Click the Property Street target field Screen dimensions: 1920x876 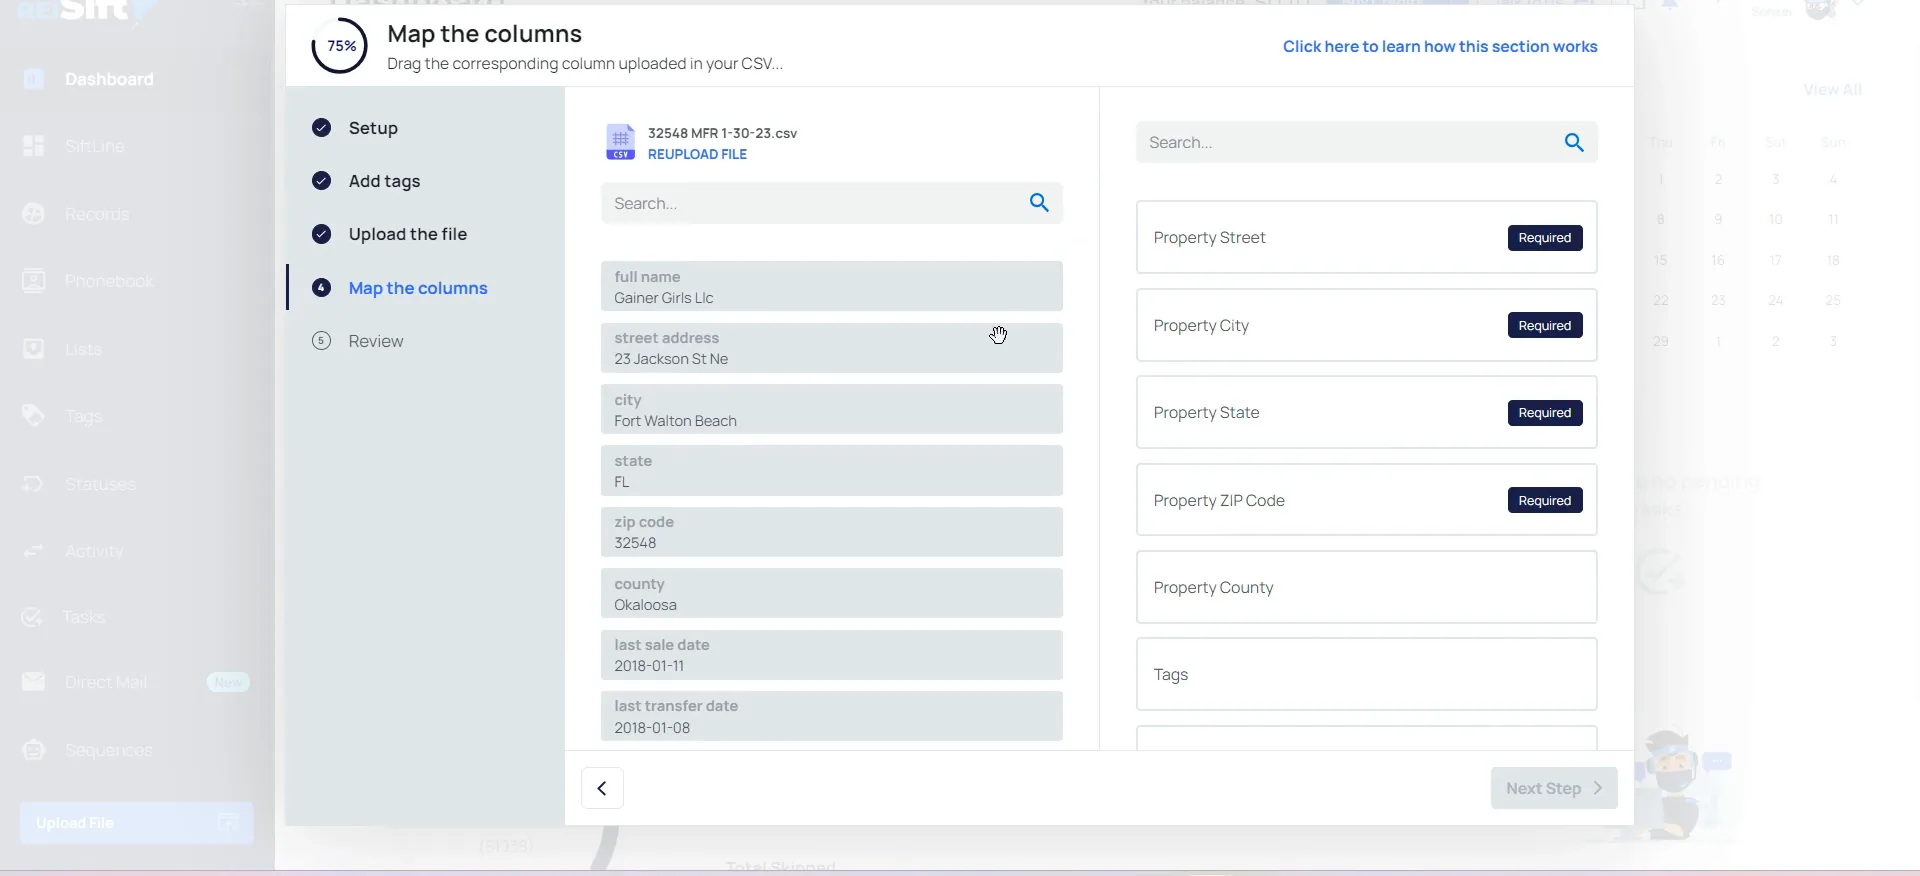[x=1367, y=238]
